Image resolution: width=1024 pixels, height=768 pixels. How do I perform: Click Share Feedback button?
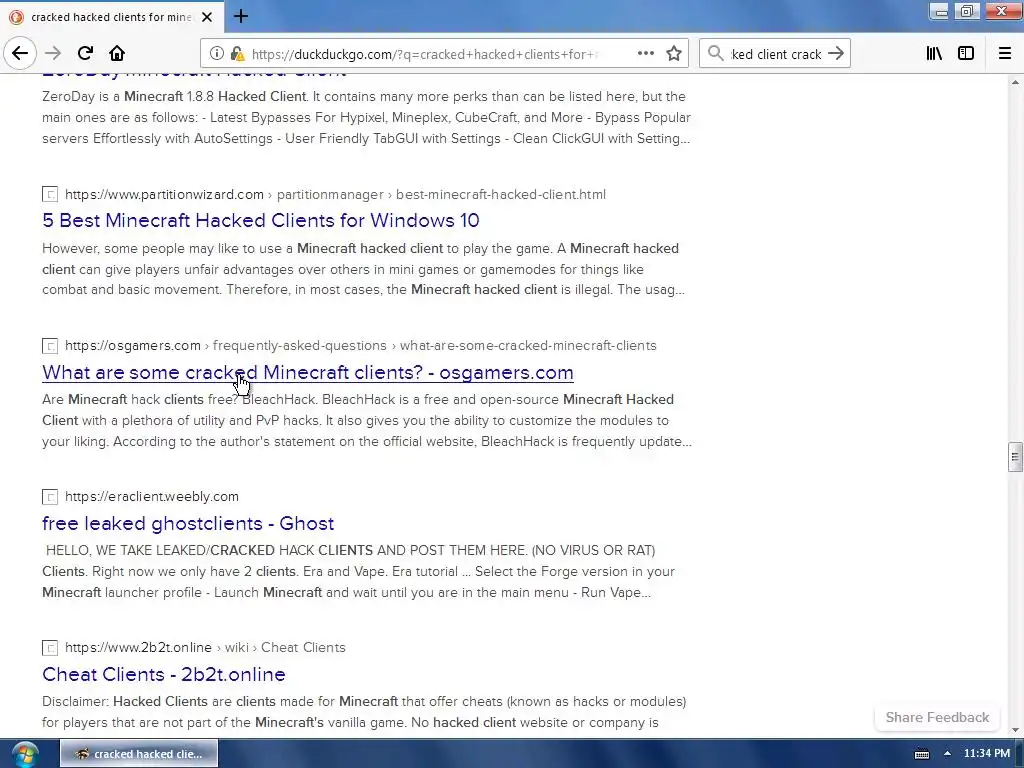[937, 717]
